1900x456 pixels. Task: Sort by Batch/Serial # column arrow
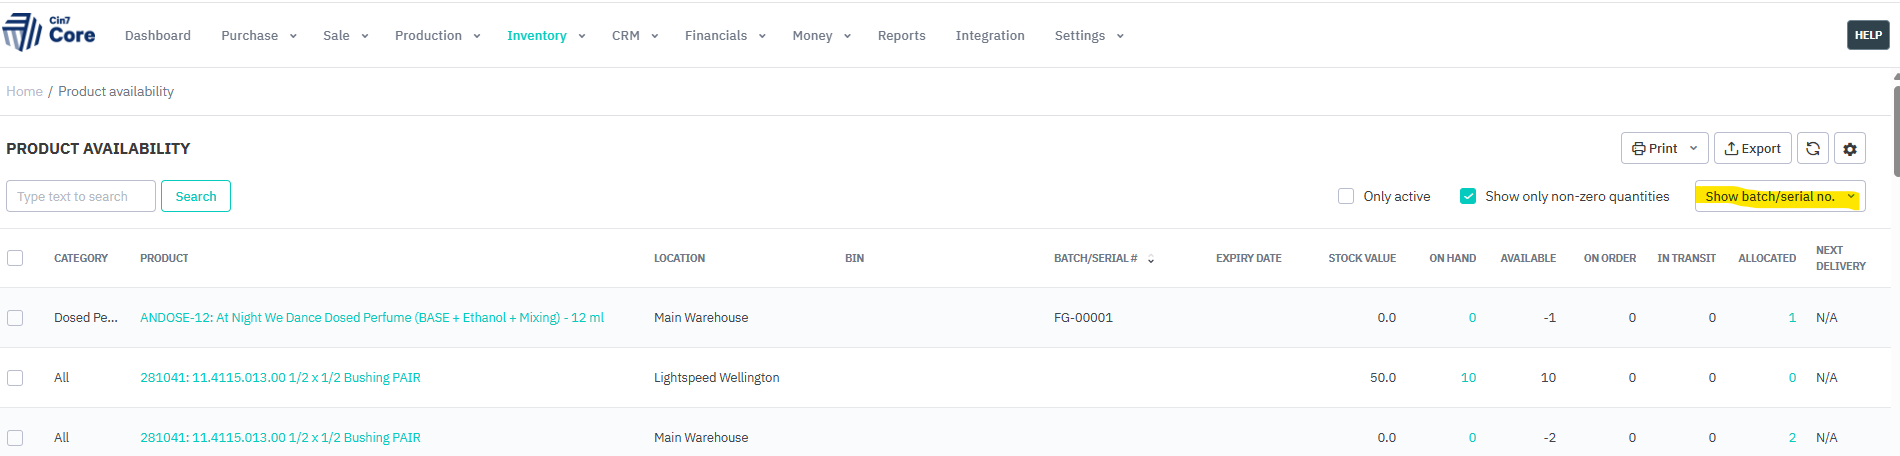(1151, 259)
